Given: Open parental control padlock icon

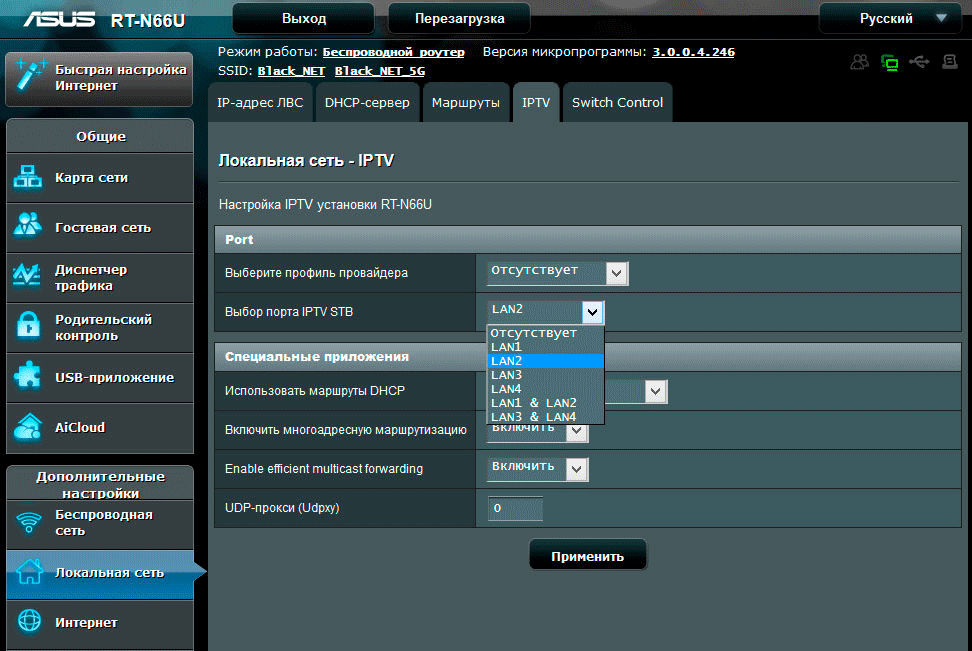Looking at the screenshot, I should click(28, 326).
